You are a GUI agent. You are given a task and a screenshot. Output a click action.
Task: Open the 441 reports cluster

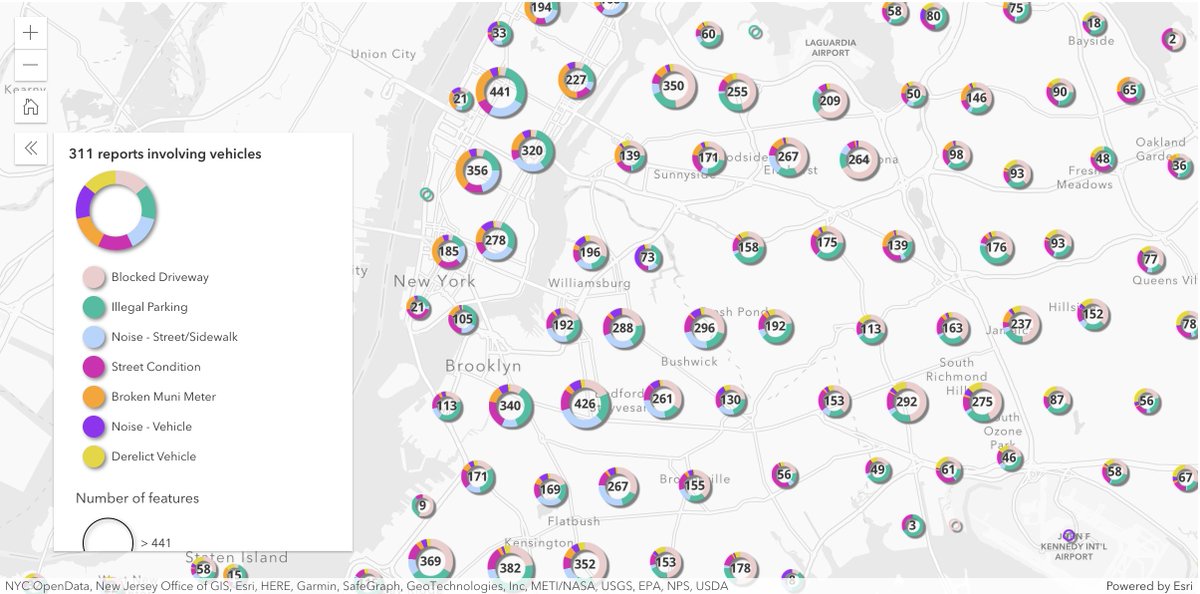point(500,92)
